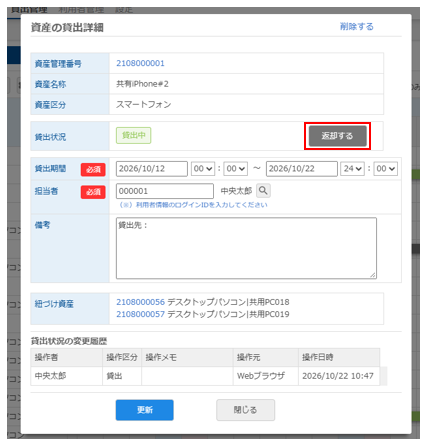Click the 担当者 ID field 000001
This screenshot has width=431, height=446.
coord(165,191)
